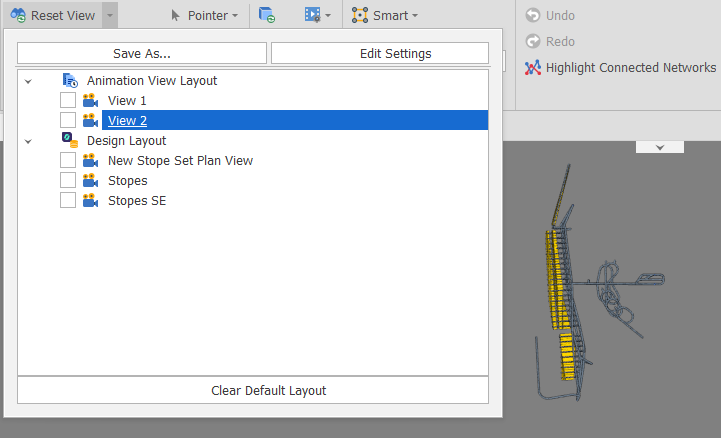Tick the View 2 checkbox

pos(68,120)
